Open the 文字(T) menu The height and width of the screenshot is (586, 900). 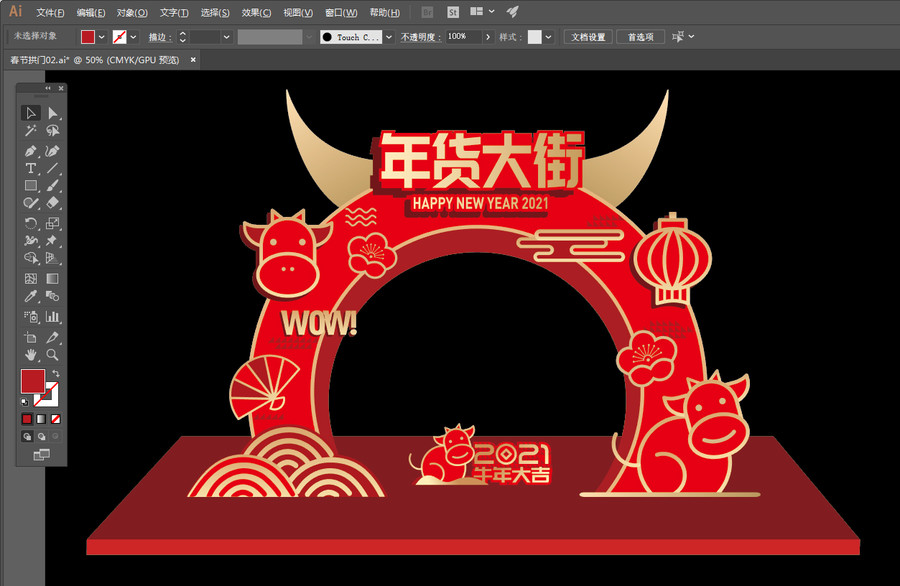pyautogui.click(x=174, y=12)
